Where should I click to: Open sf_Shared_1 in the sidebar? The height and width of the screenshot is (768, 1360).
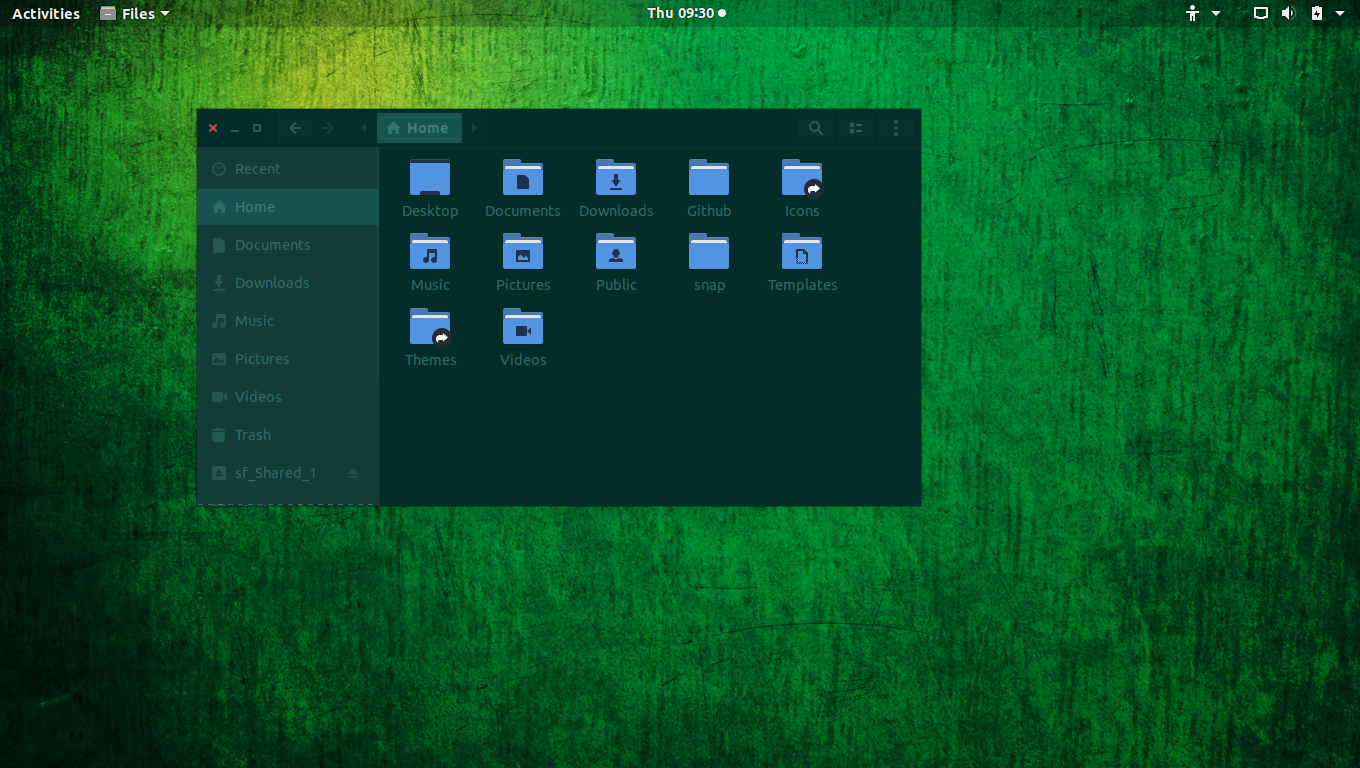click(288, 473)
